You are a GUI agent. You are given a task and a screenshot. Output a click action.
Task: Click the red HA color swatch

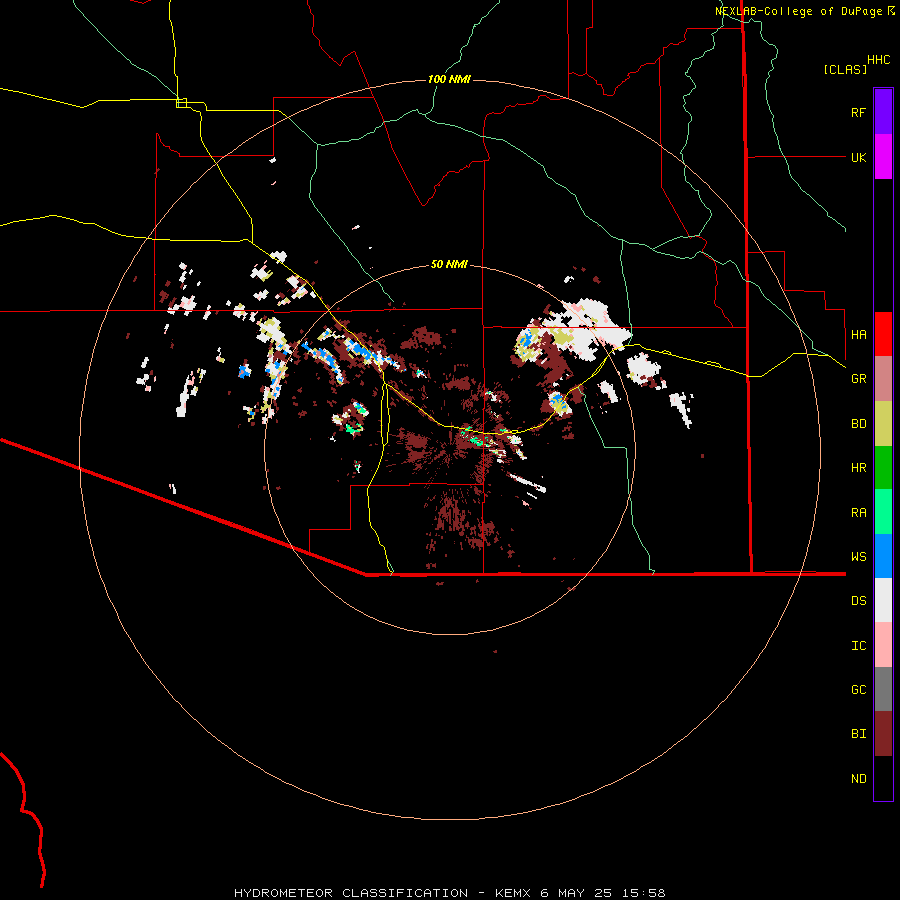[883, 334]
